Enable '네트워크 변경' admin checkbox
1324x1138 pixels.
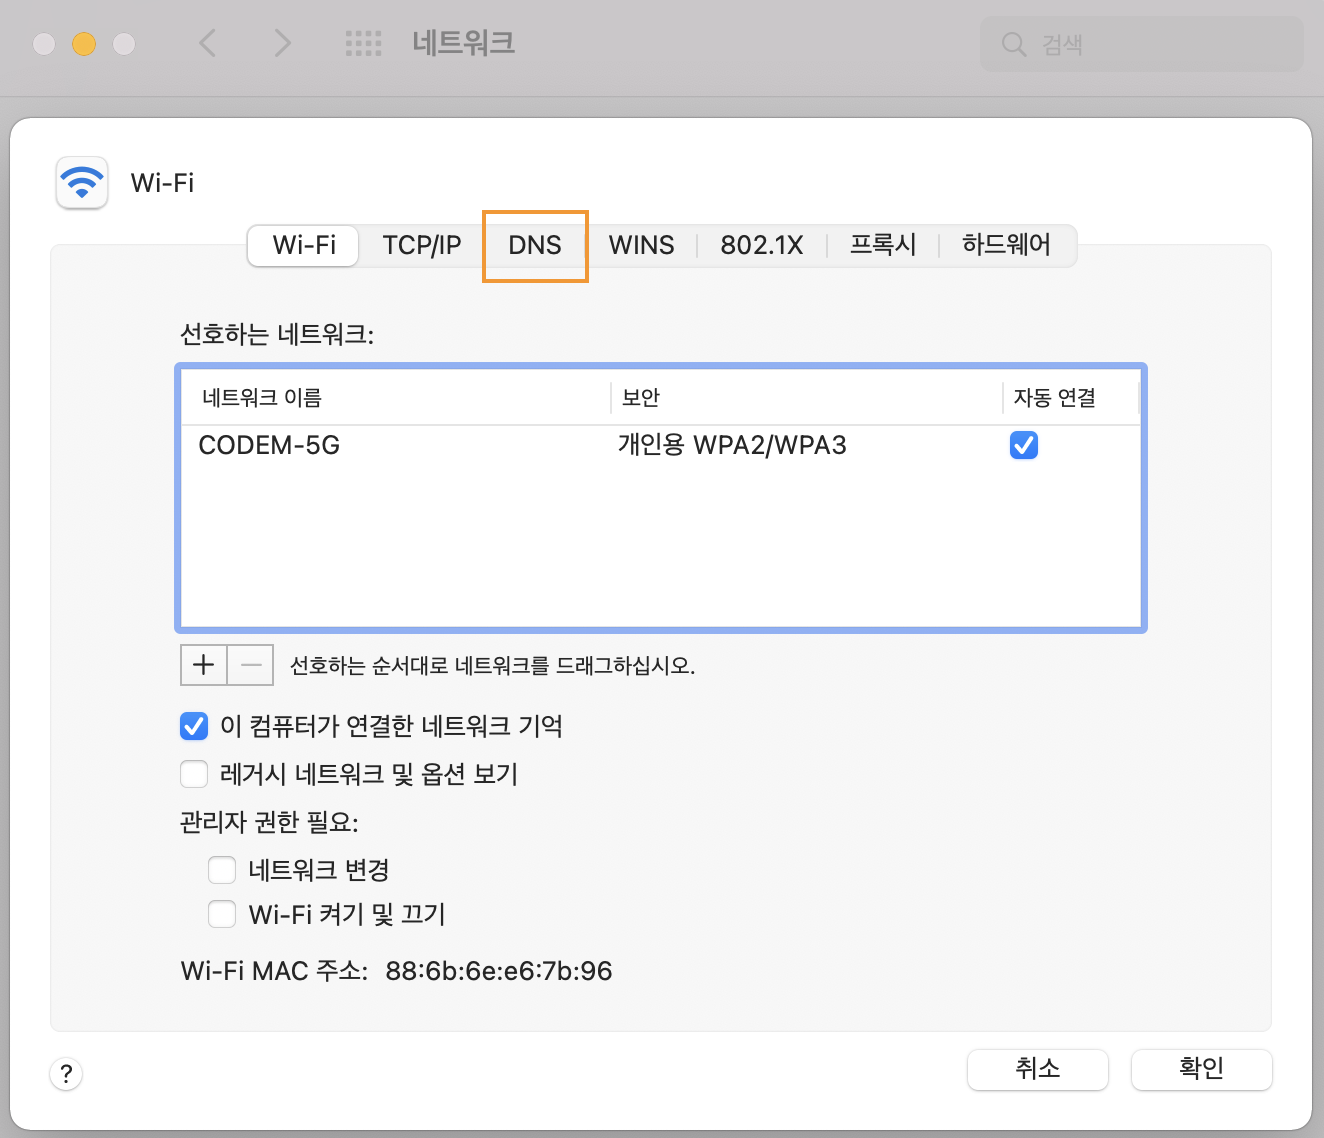tap(222, 870)
